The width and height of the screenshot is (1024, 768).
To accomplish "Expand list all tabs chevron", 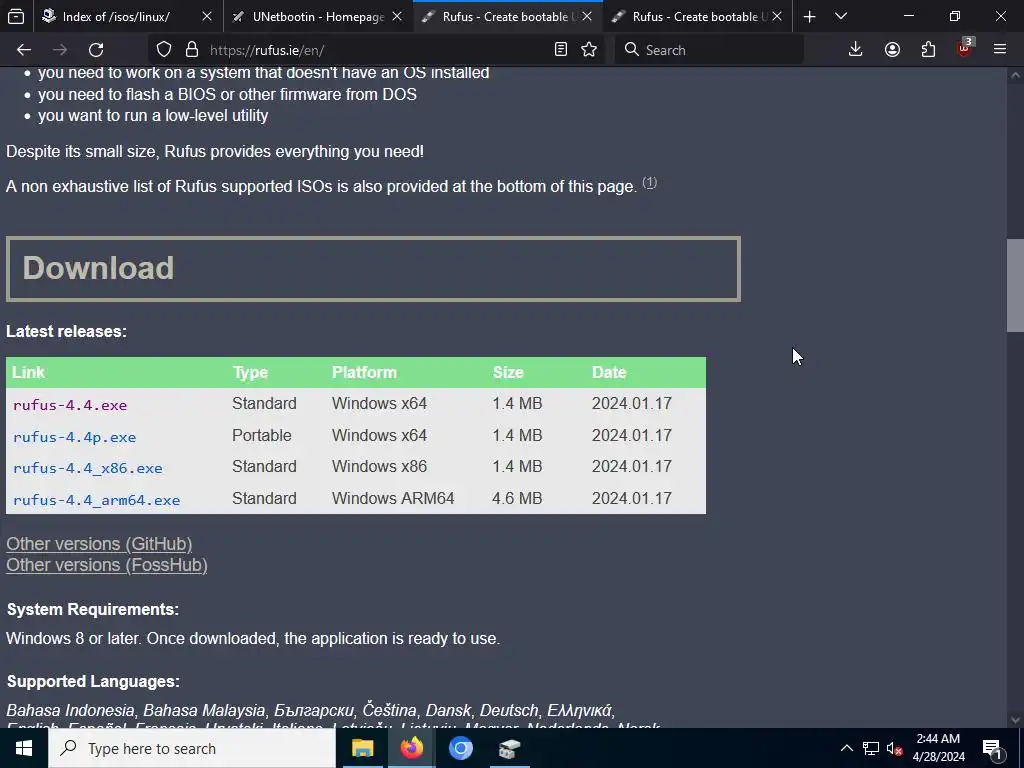I will click(x=841, y=16).
